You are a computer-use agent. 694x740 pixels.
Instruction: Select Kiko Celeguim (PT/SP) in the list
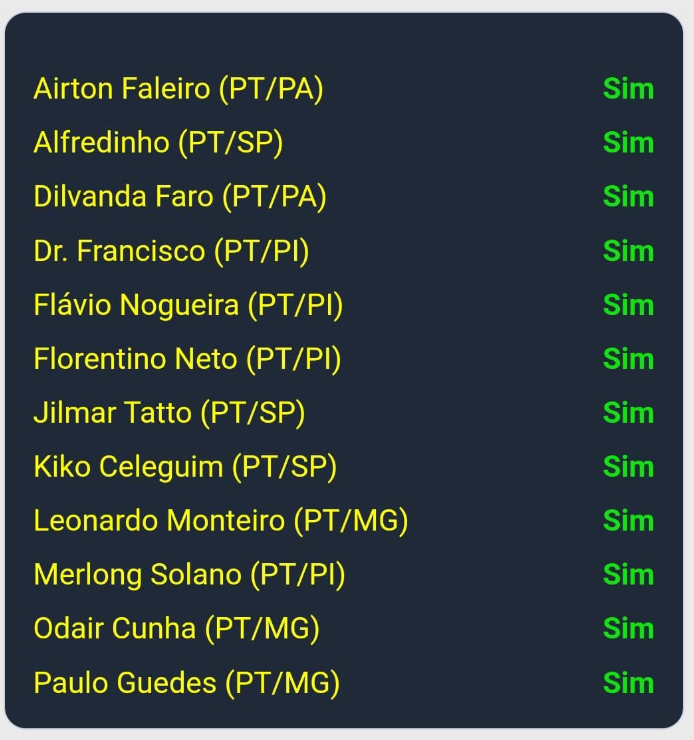[185, 467]
